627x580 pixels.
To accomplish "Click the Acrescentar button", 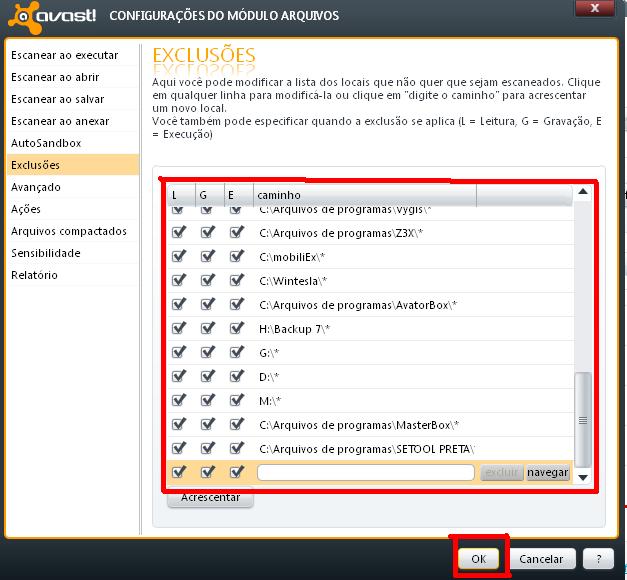I will [x=210, y=497].
